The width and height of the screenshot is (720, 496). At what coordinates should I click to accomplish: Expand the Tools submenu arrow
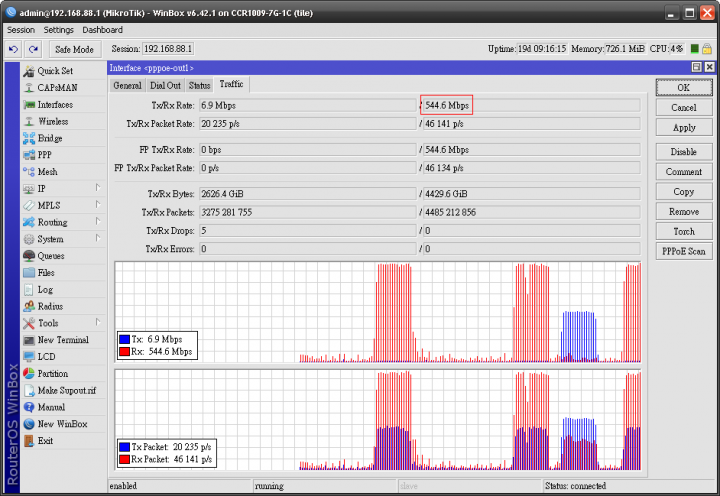pos(98,322)
